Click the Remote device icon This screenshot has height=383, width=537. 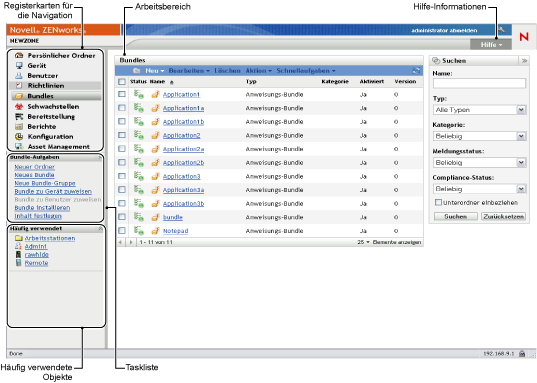[x=18, y=263]
